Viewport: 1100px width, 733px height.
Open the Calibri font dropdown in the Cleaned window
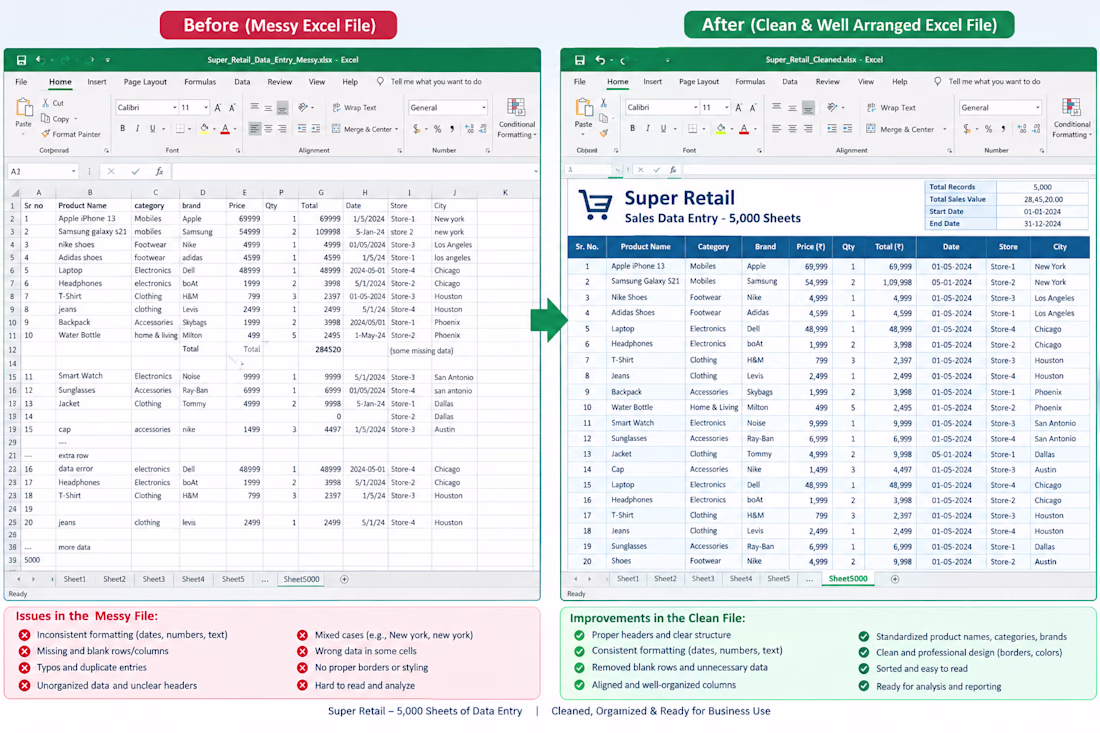click(x=695, y=108)
